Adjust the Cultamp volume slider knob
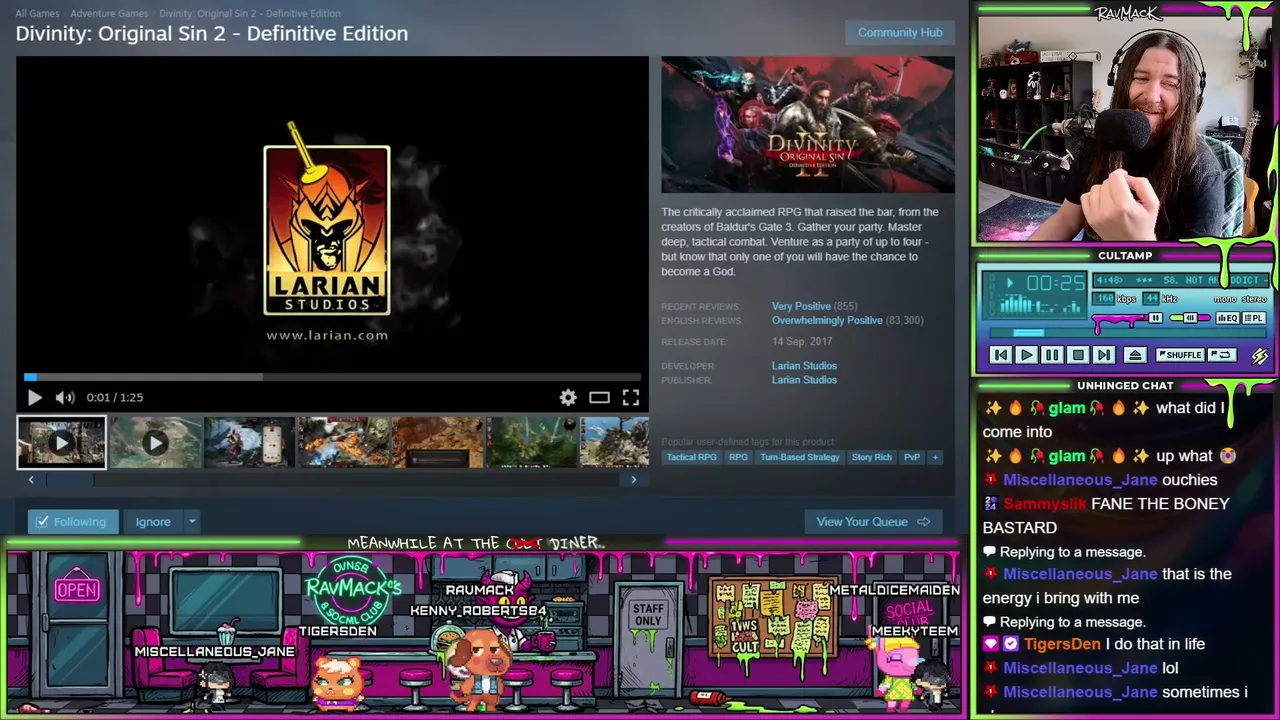The image size is (1280, 720). pyautogui.click(x=1155, y=318)
